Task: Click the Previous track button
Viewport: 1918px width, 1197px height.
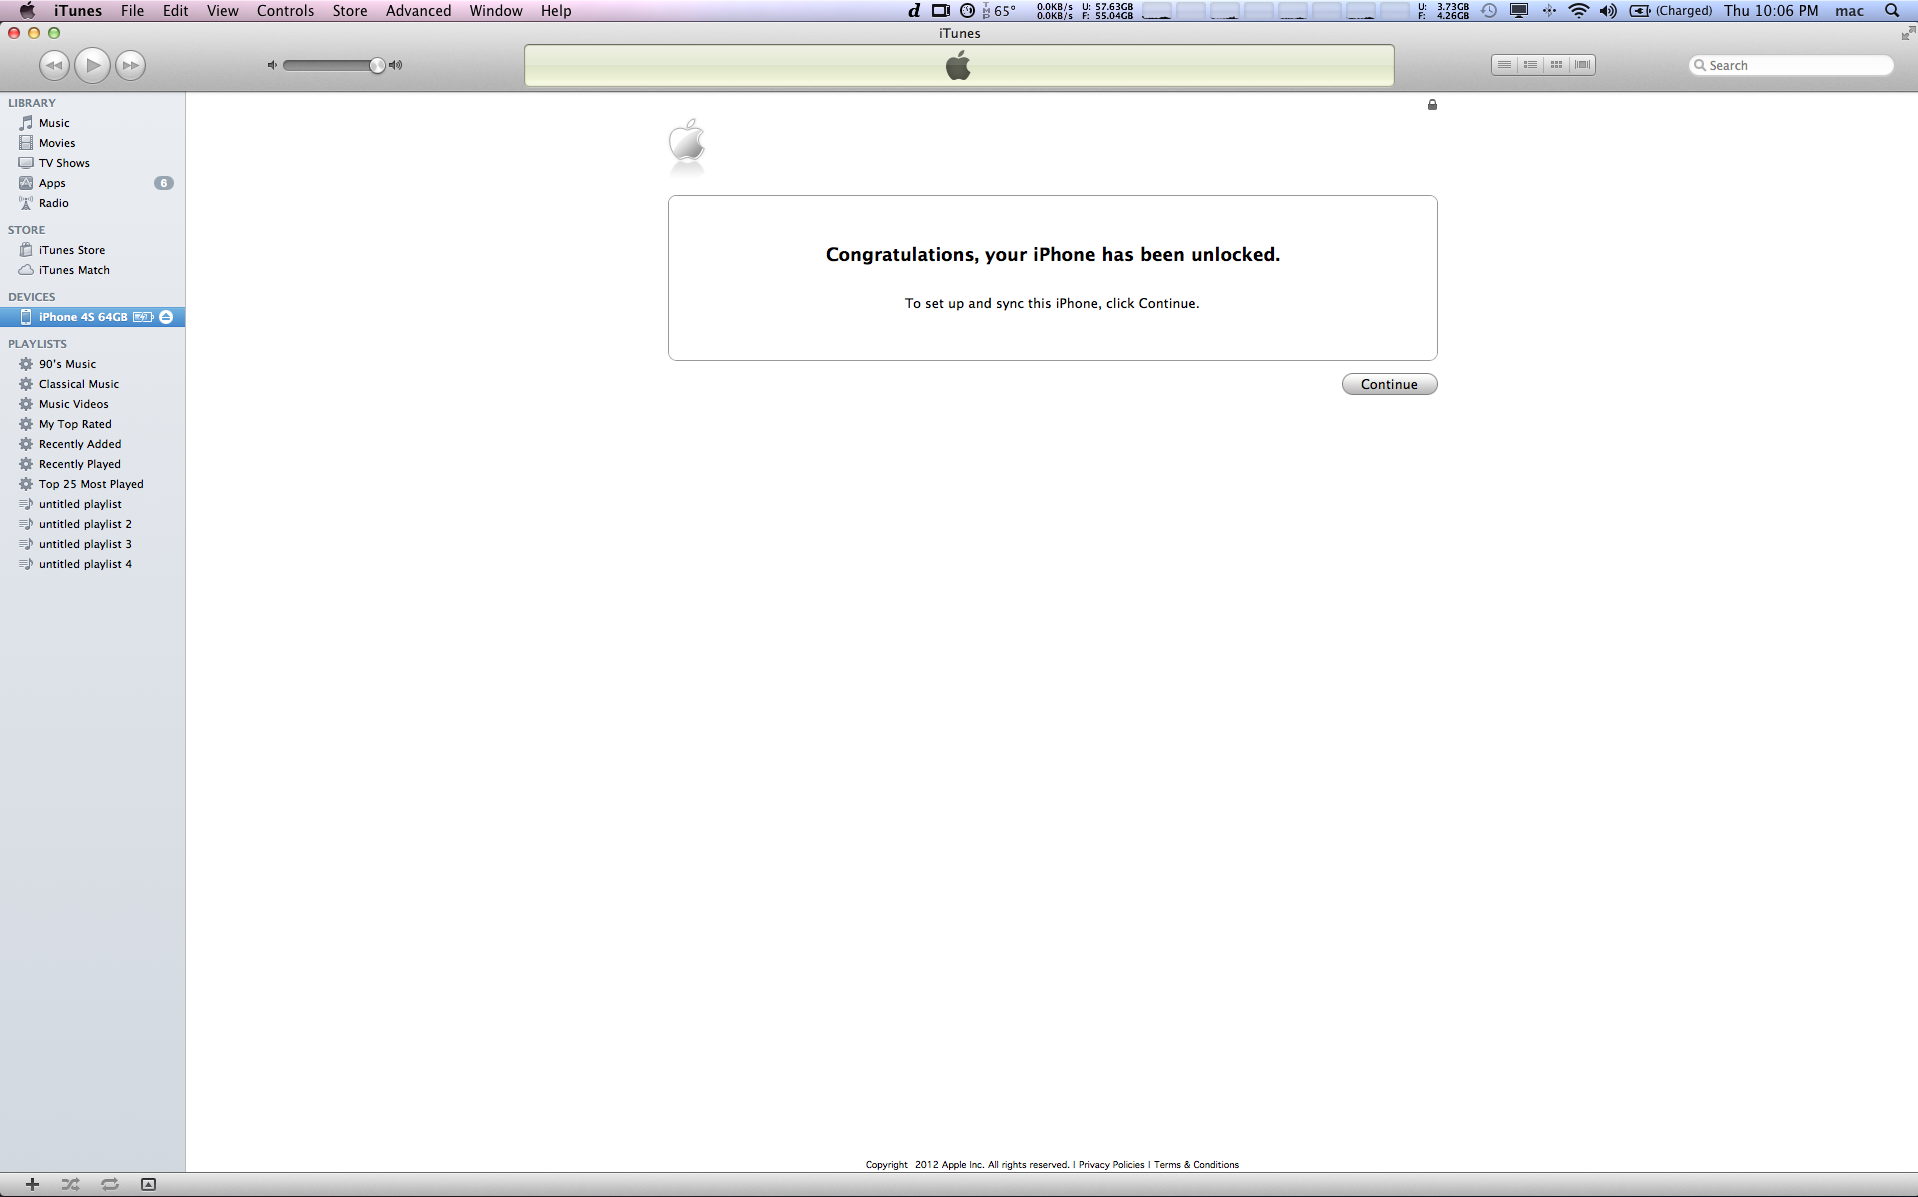Action: [x=54, y=65]
